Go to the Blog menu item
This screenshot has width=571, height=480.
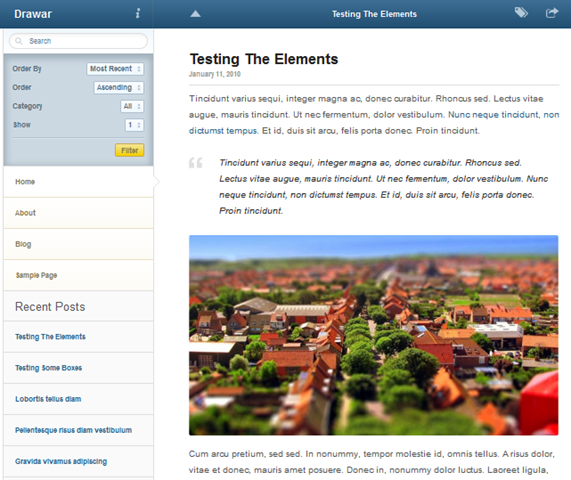[78, 244]
